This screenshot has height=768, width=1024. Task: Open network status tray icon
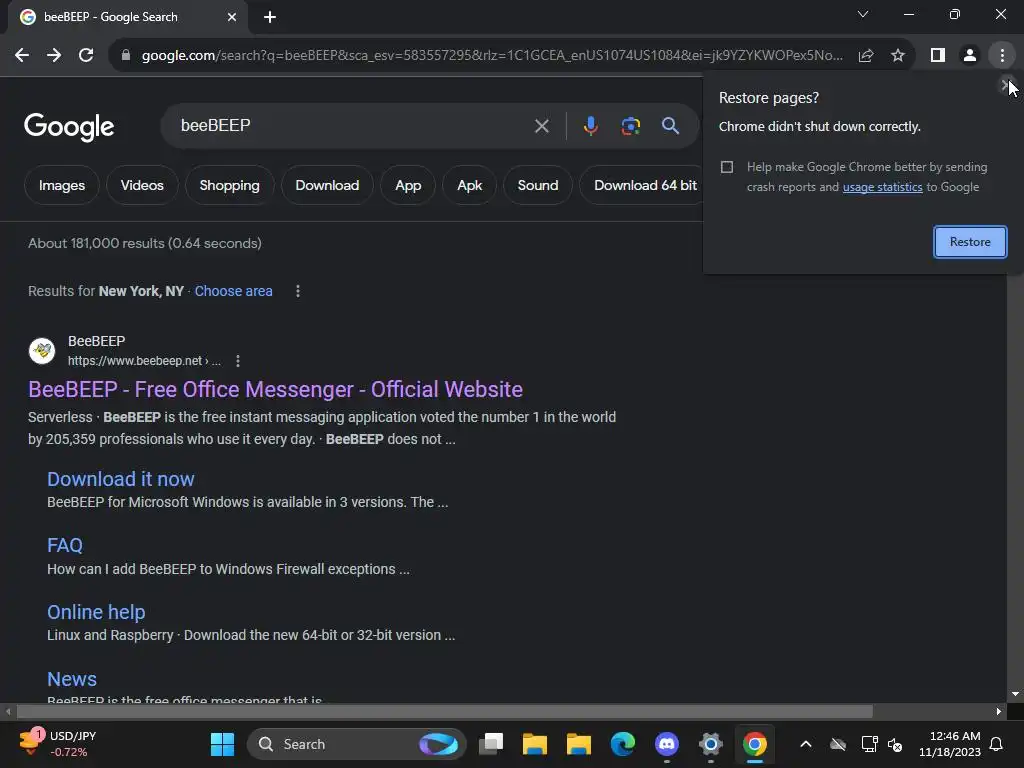coord(869,744)
